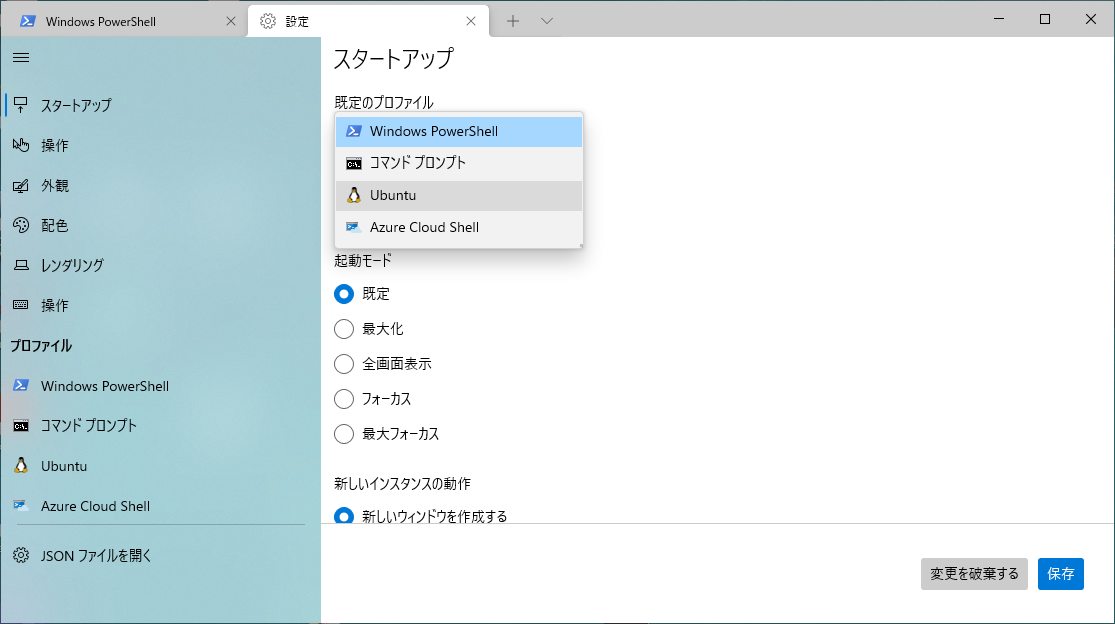Click the Ubuntu penguin icon in dropdown list

[x=353, y=195]
